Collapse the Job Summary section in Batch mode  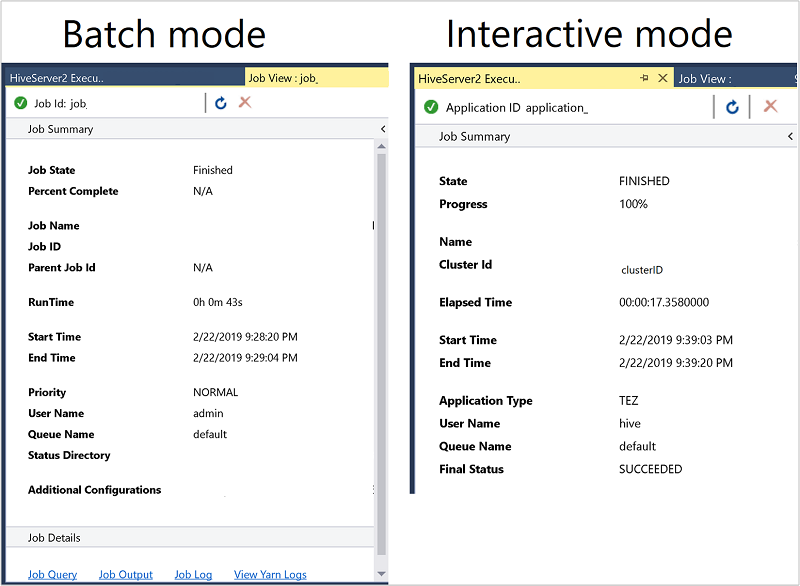(x=381, y=127)
